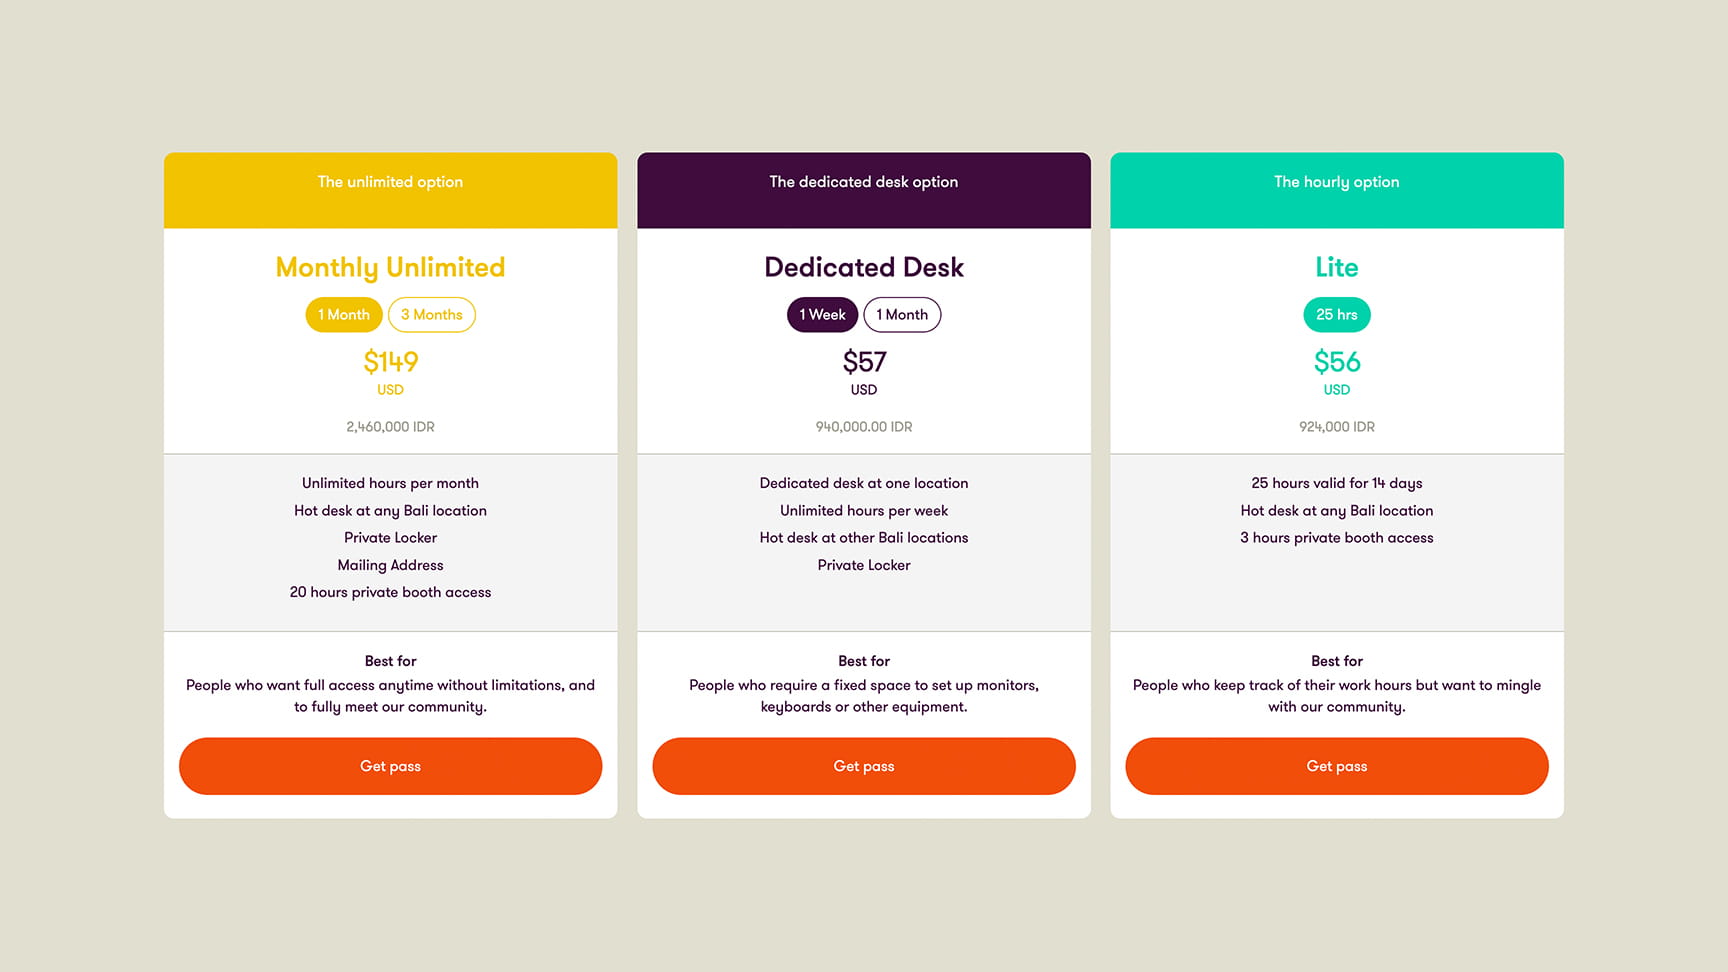The height and width of the screenshot is (972, 1728).
Task: Click the Mailing Address feature line
Action: (x=390, y=565)
